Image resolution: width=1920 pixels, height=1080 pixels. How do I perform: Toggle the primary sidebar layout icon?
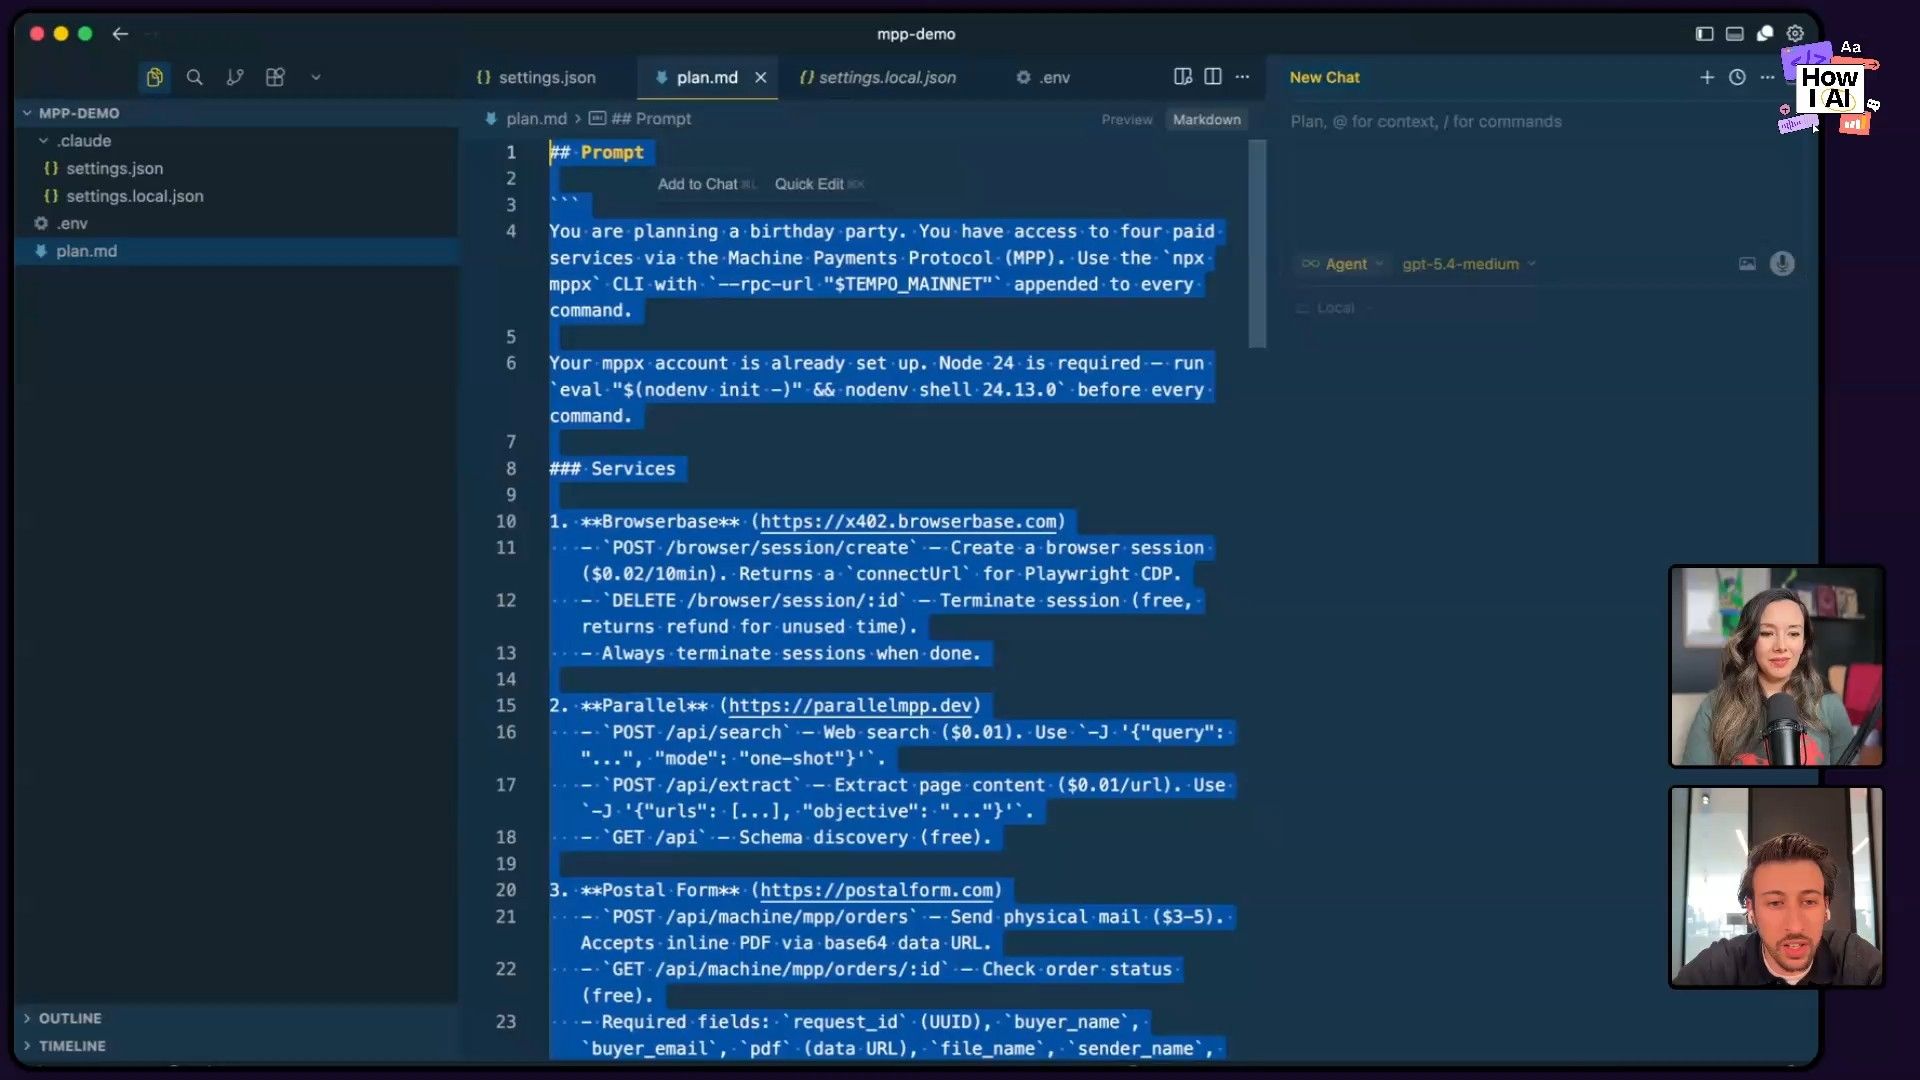[1704, 34]
